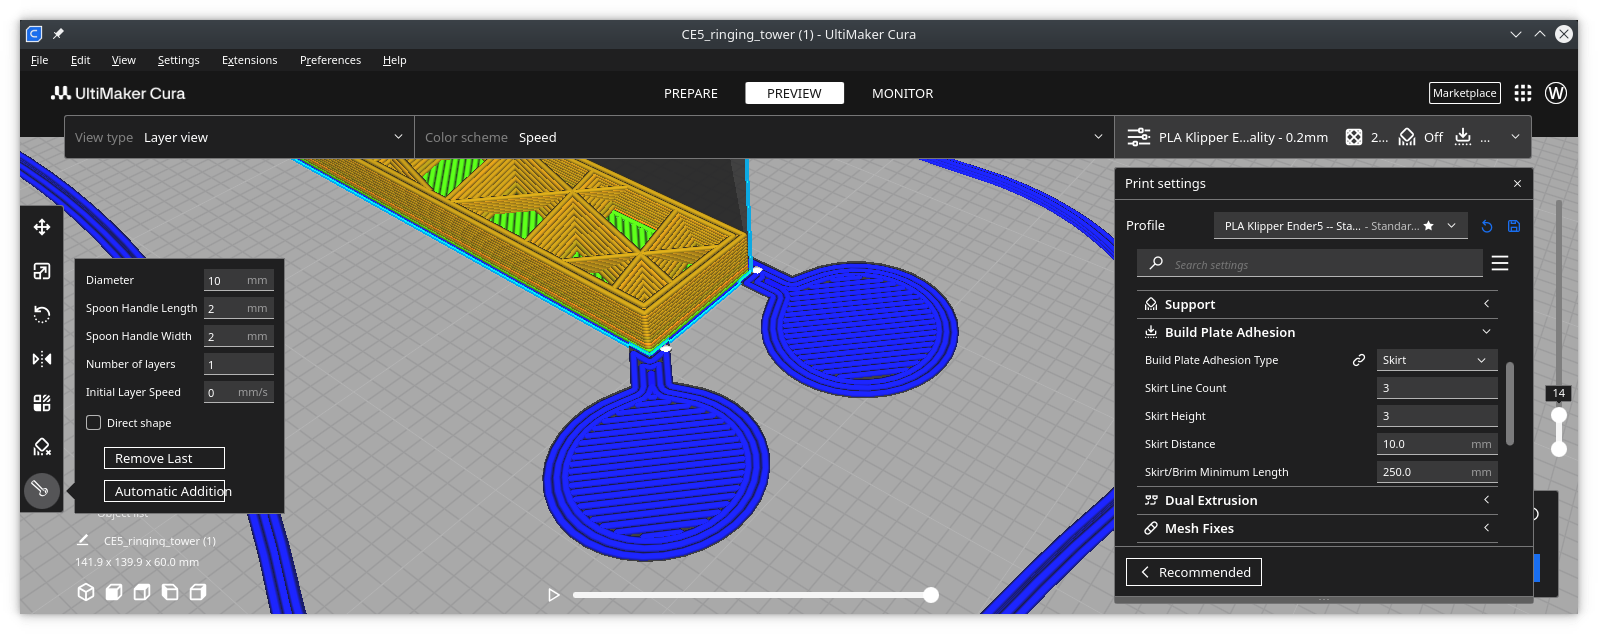Toggle the settings visibility hamburger menu

click(x=1500, y=263)
